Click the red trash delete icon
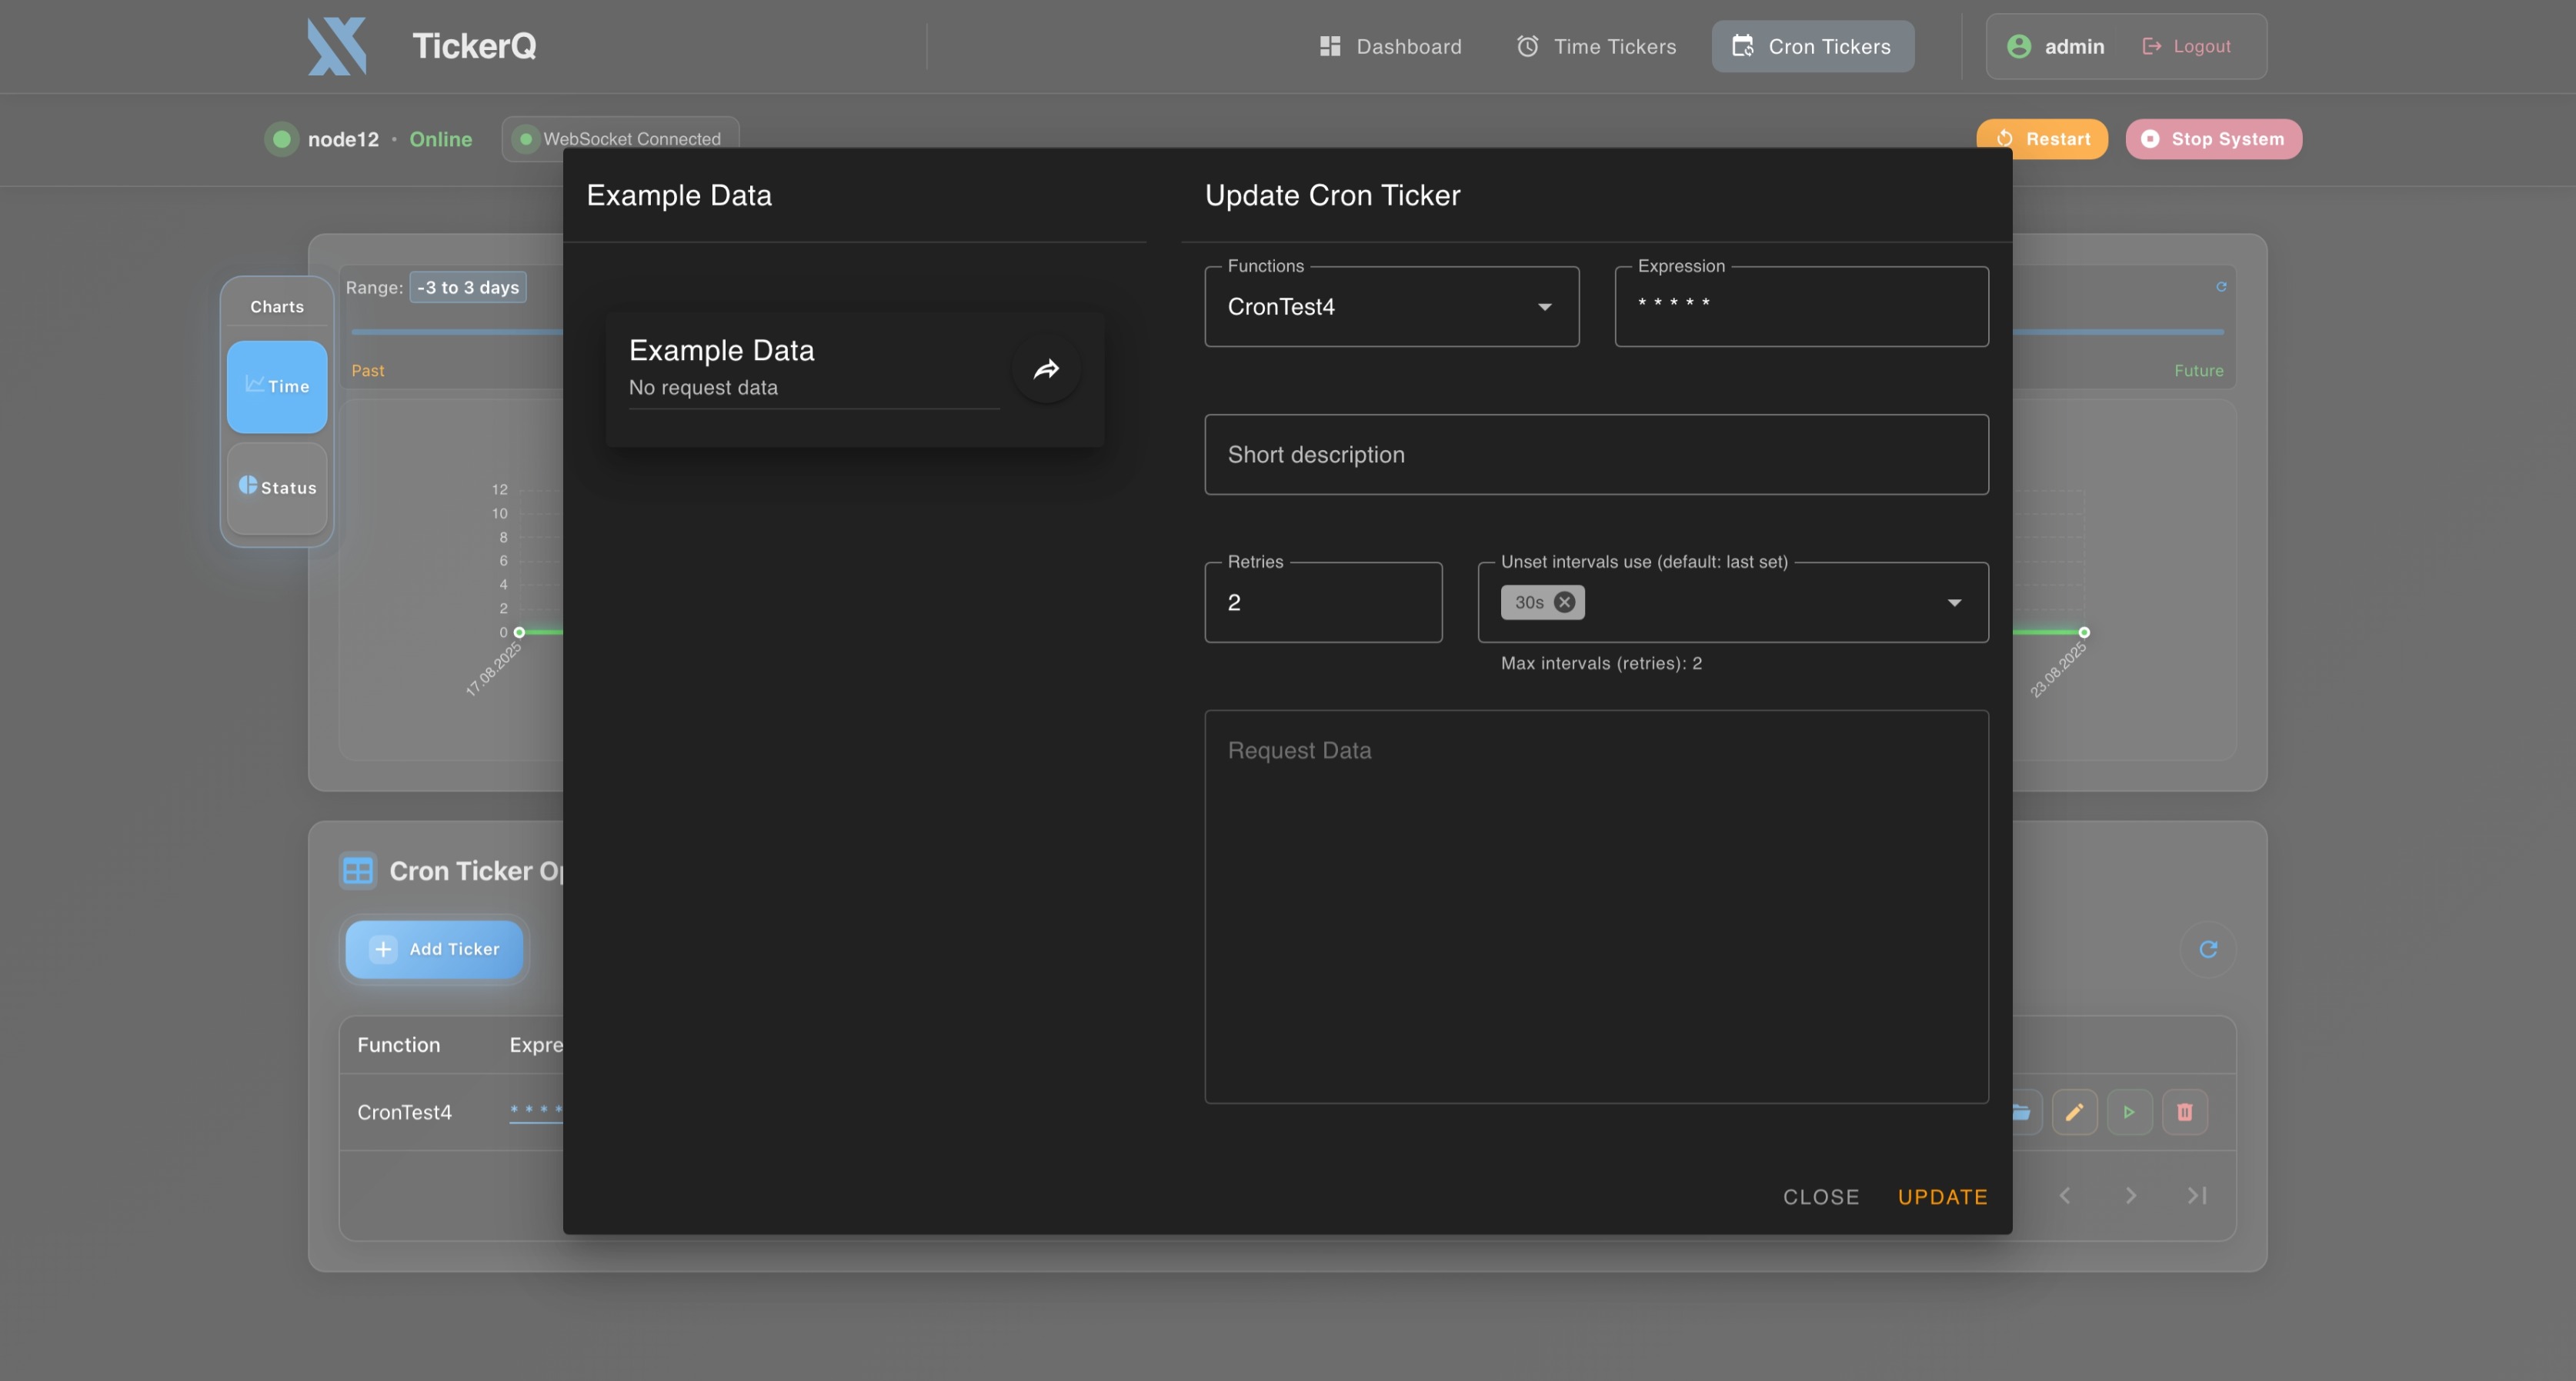The image size is (2576, 1381). pos(2184,1112)
